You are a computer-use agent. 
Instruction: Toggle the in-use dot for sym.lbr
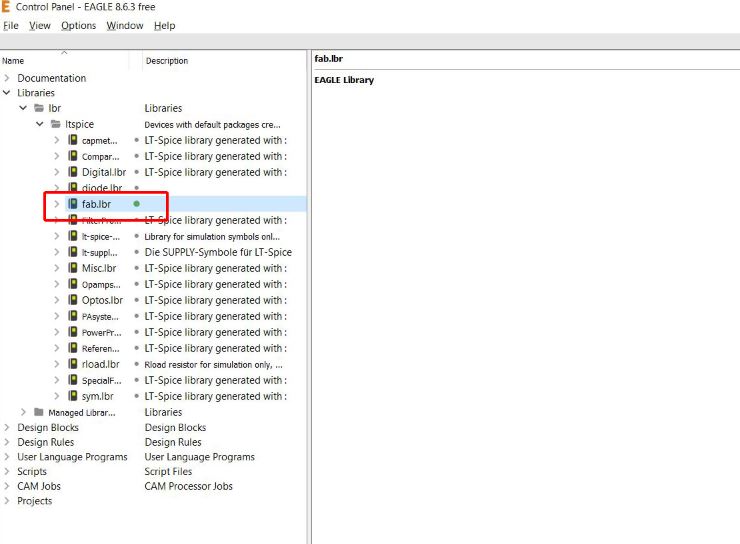tap(136, 396)
